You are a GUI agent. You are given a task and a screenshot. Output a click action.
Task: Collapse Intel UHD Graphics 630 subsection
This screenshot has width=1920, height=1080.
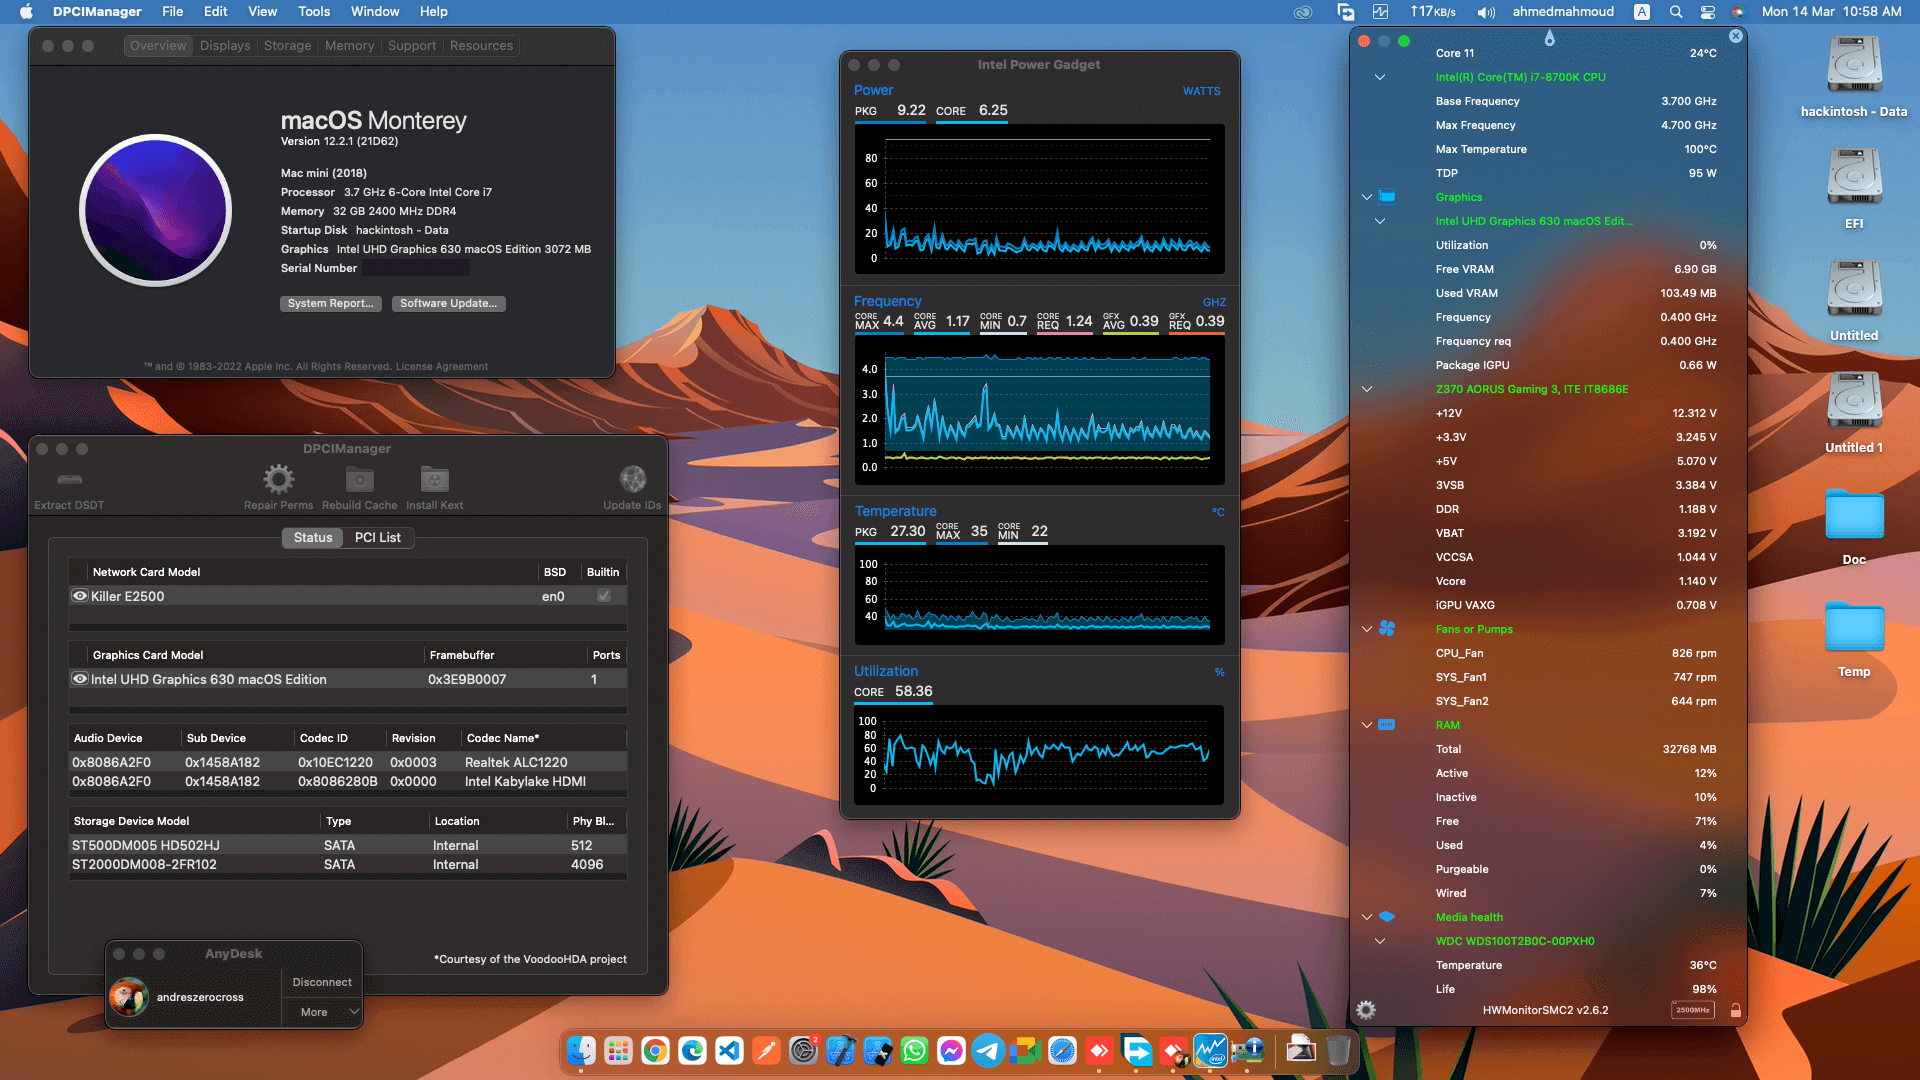click(1380, 221)
